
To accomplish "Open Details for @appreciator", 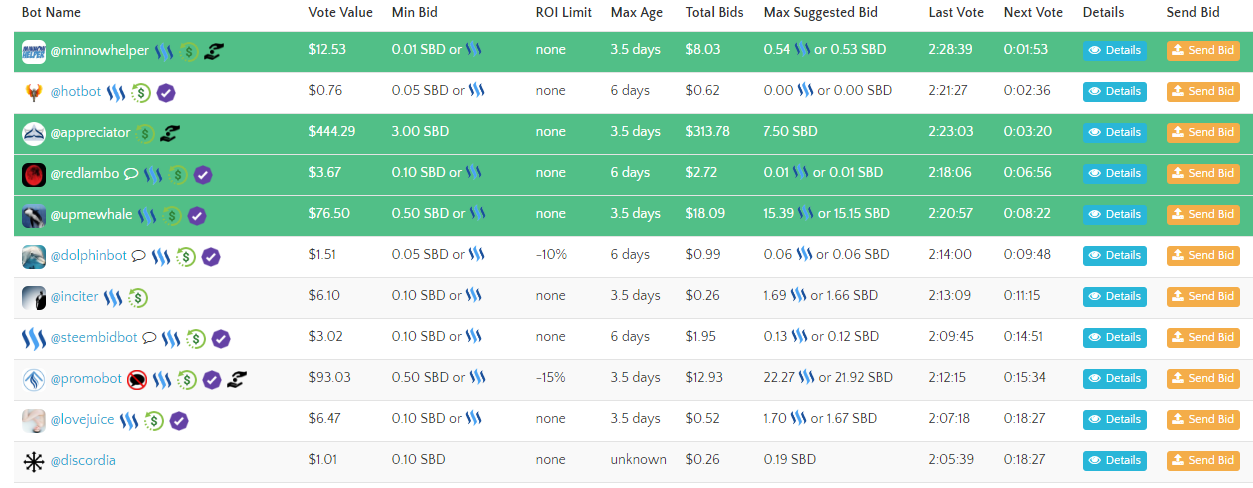I will [x=1114, y=132].
